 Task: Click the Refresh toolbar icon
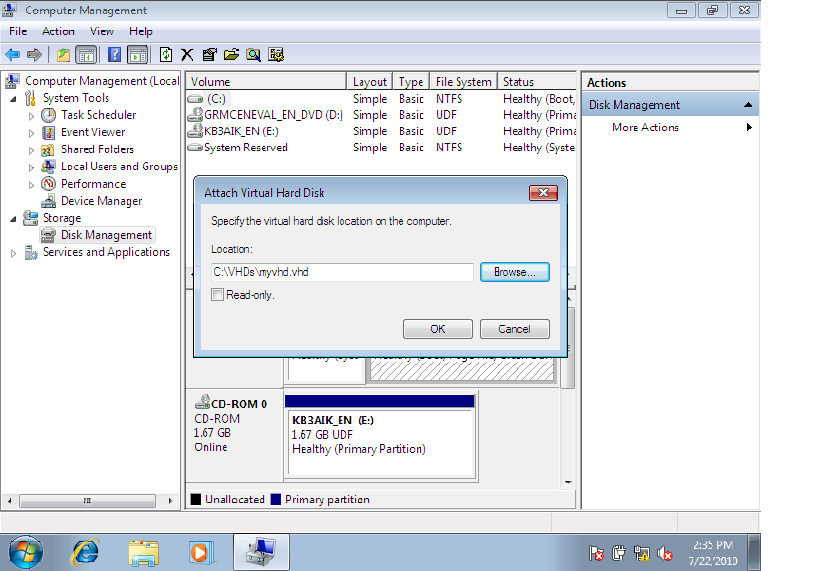pyautogui.click(x=166, y=54)
